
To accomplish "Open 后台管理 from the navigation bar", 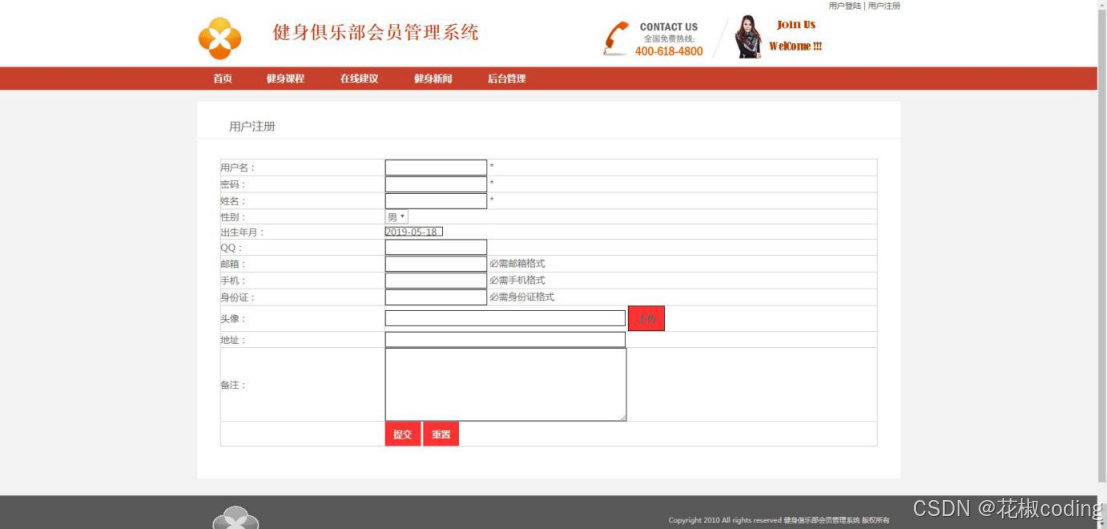I will tap(507, 79).
